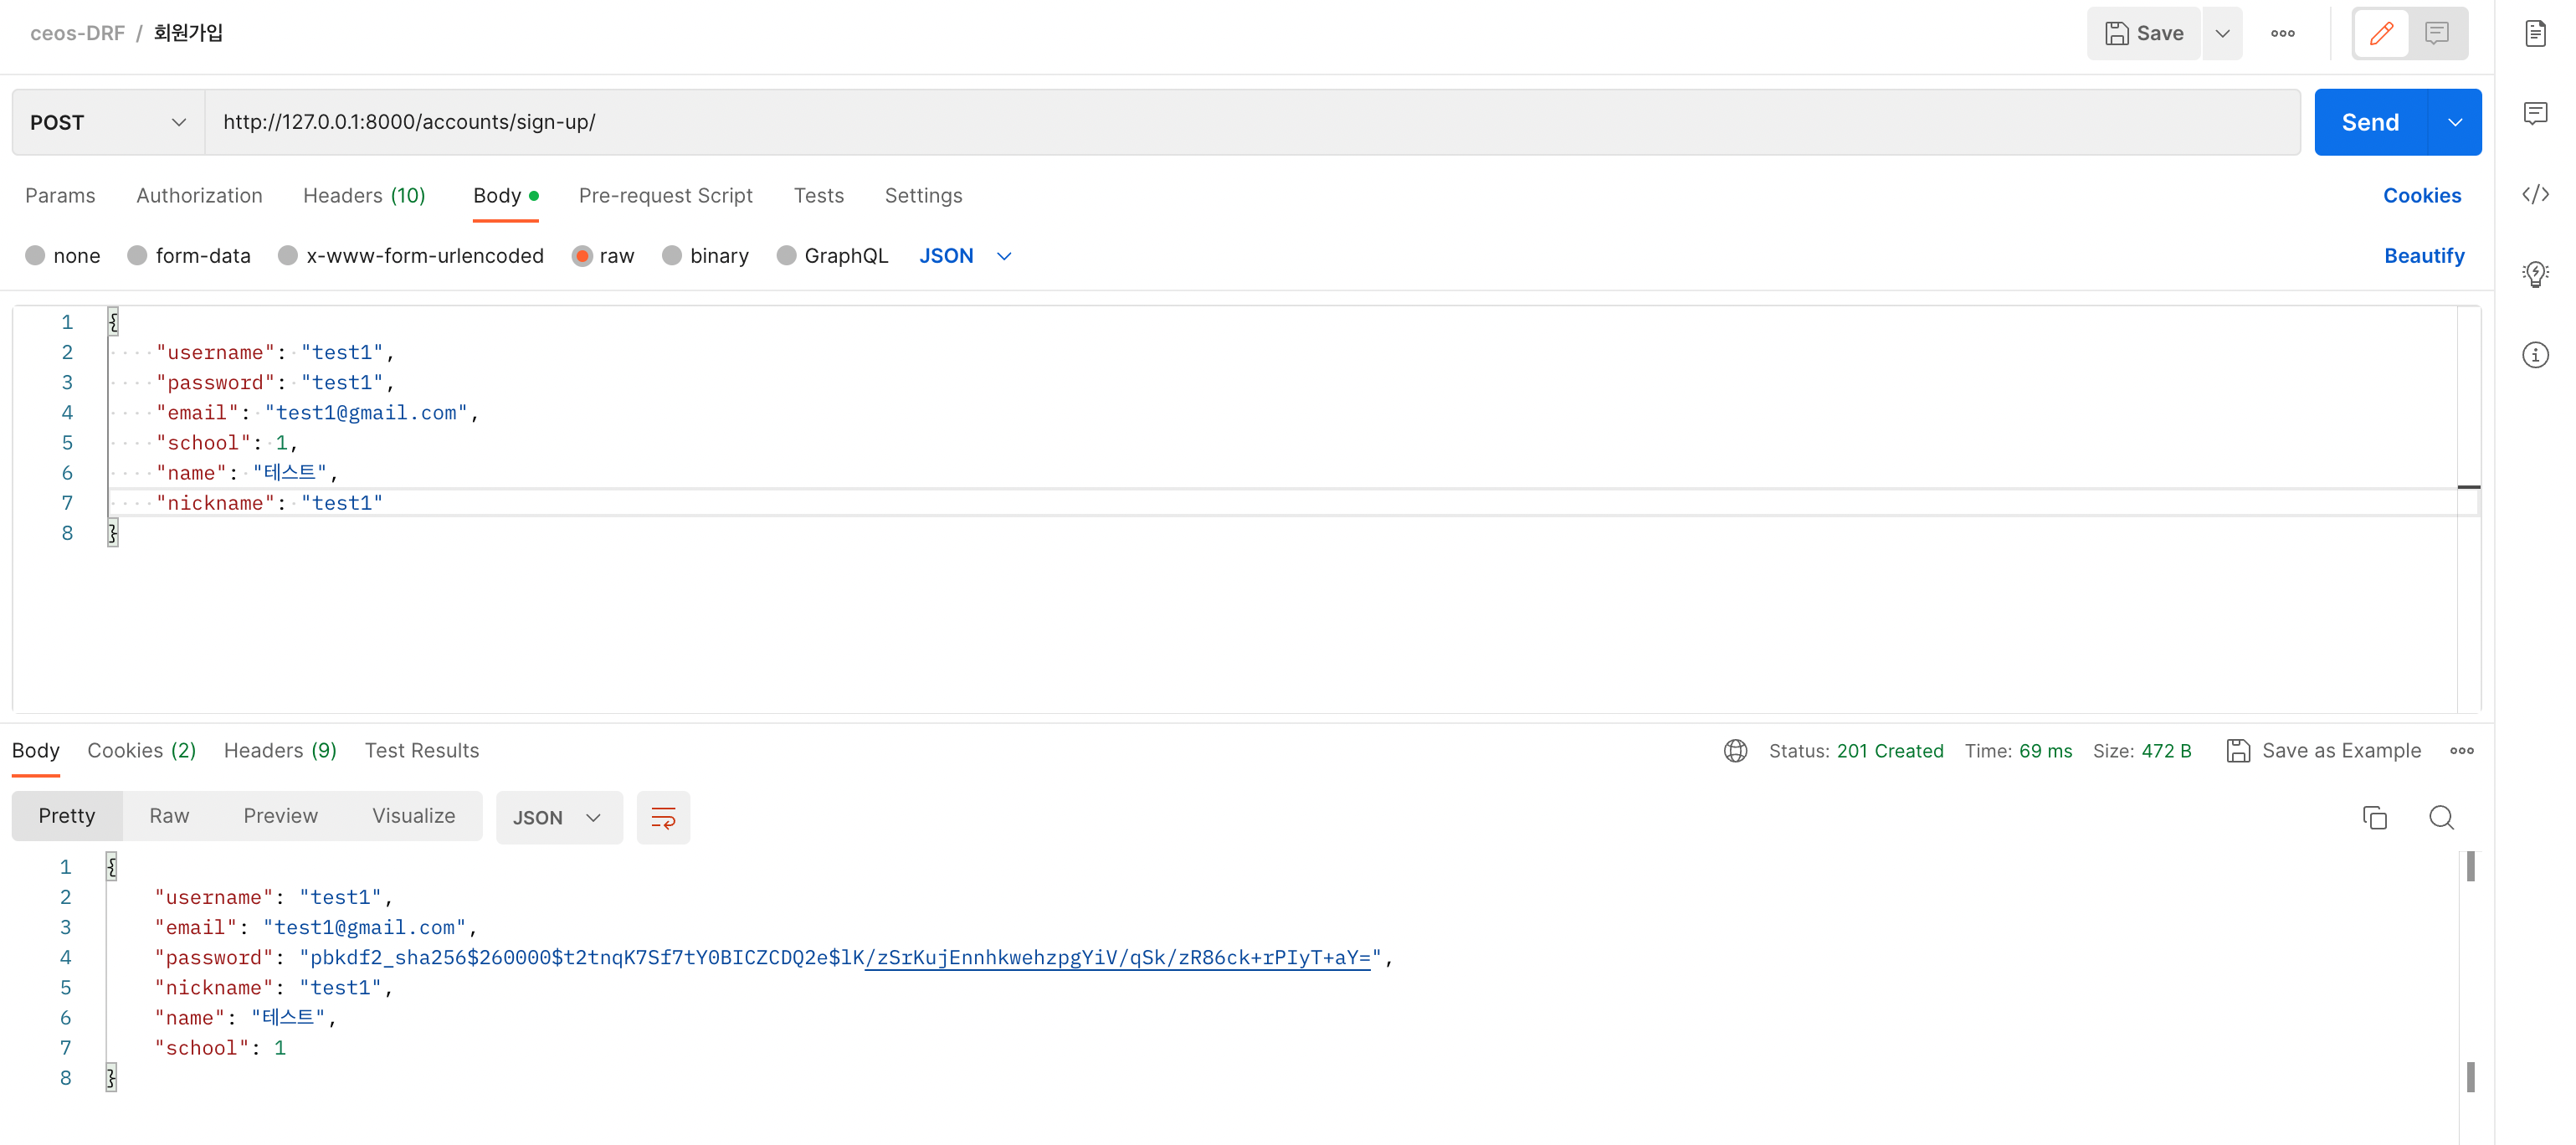Open response Cookies (2) tab

[x=141, y=751]
